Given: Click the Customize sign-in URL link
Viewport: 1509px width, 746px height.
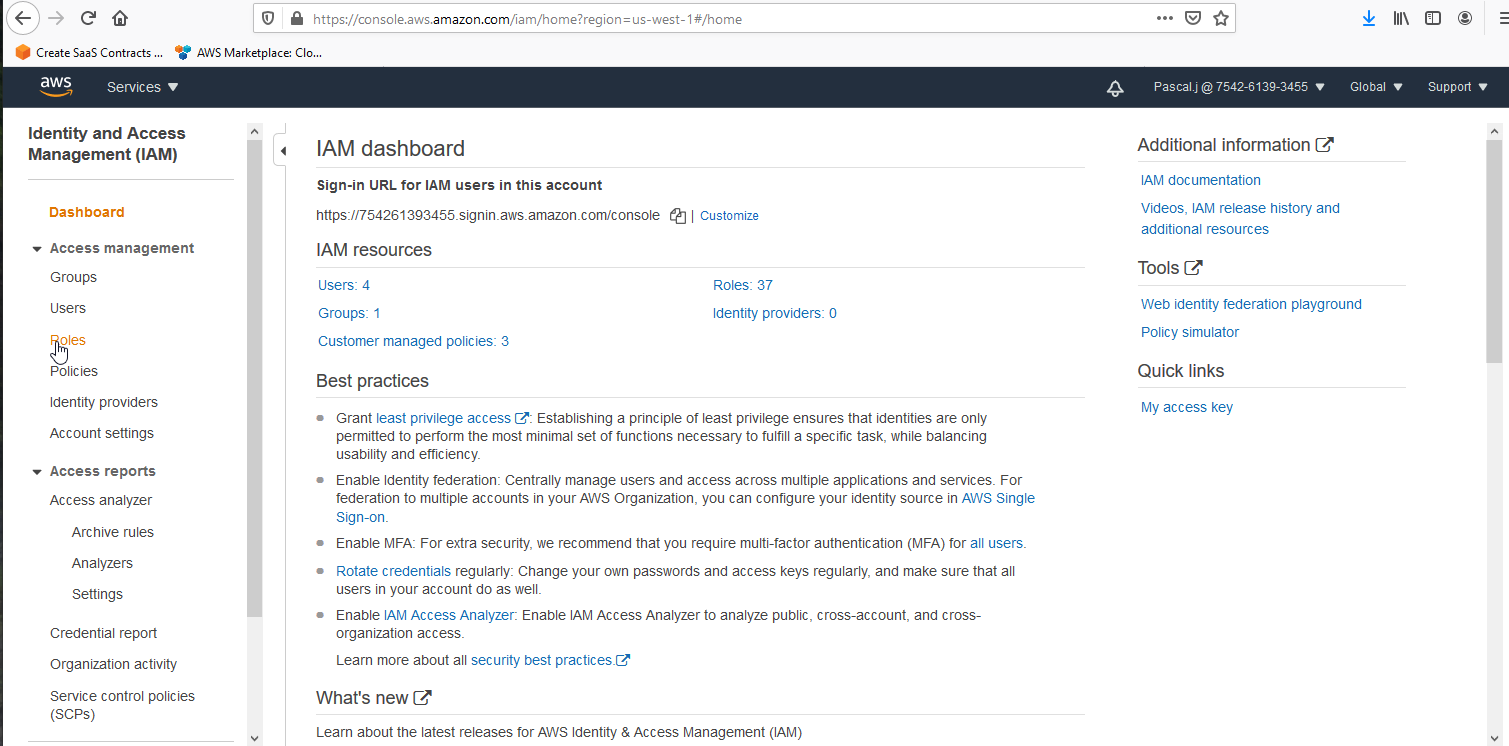Looking at the screenshot, I should [x=729, y=216].
